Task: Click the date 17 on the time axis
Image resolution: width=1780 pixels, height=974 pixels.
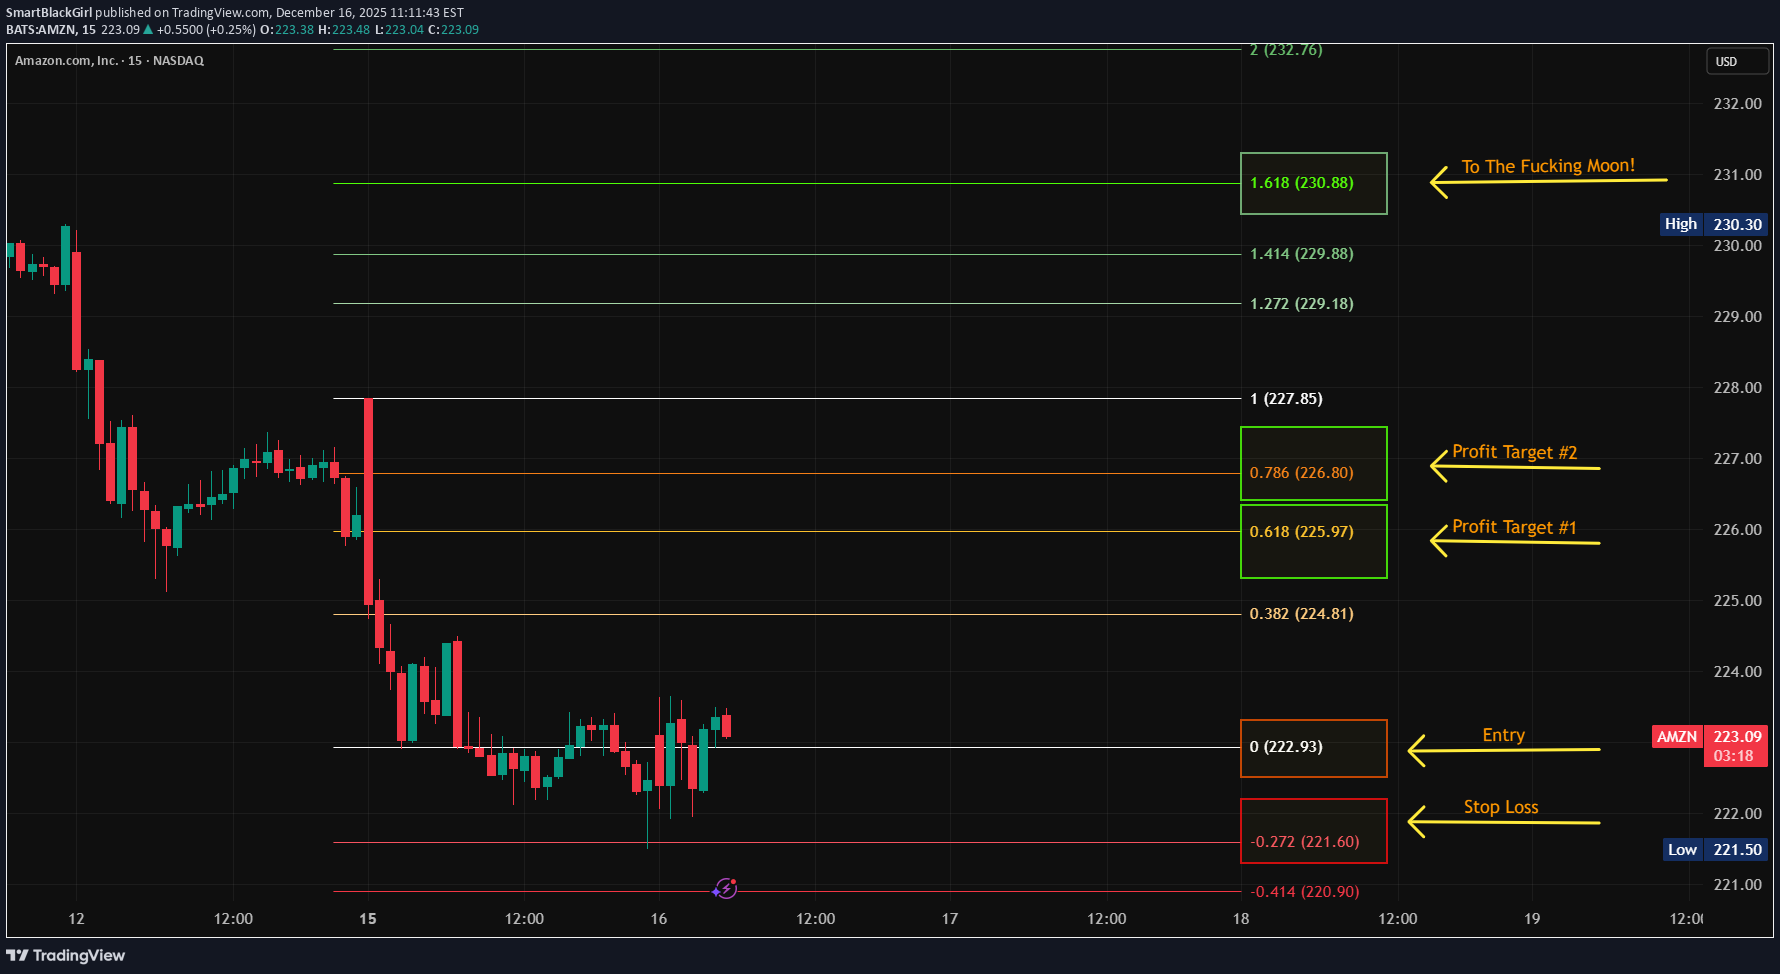Action: (x=950, y=919)
